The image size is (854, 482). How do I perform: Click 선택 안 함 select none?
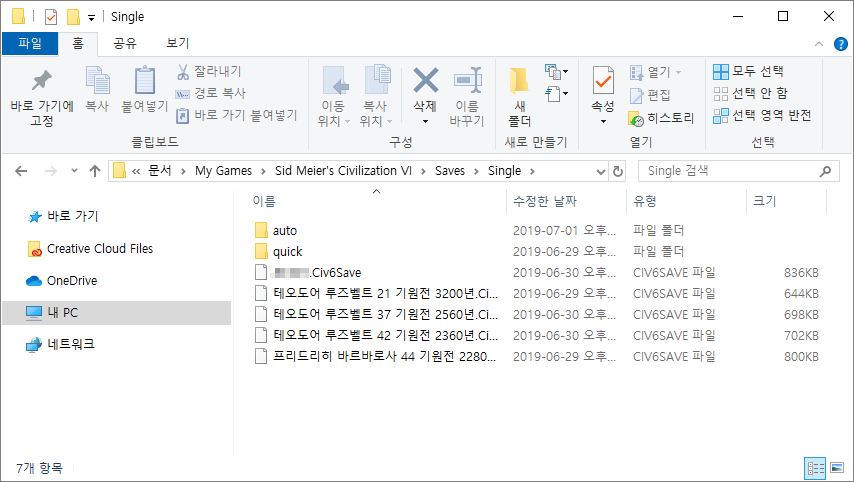[751, 94]
